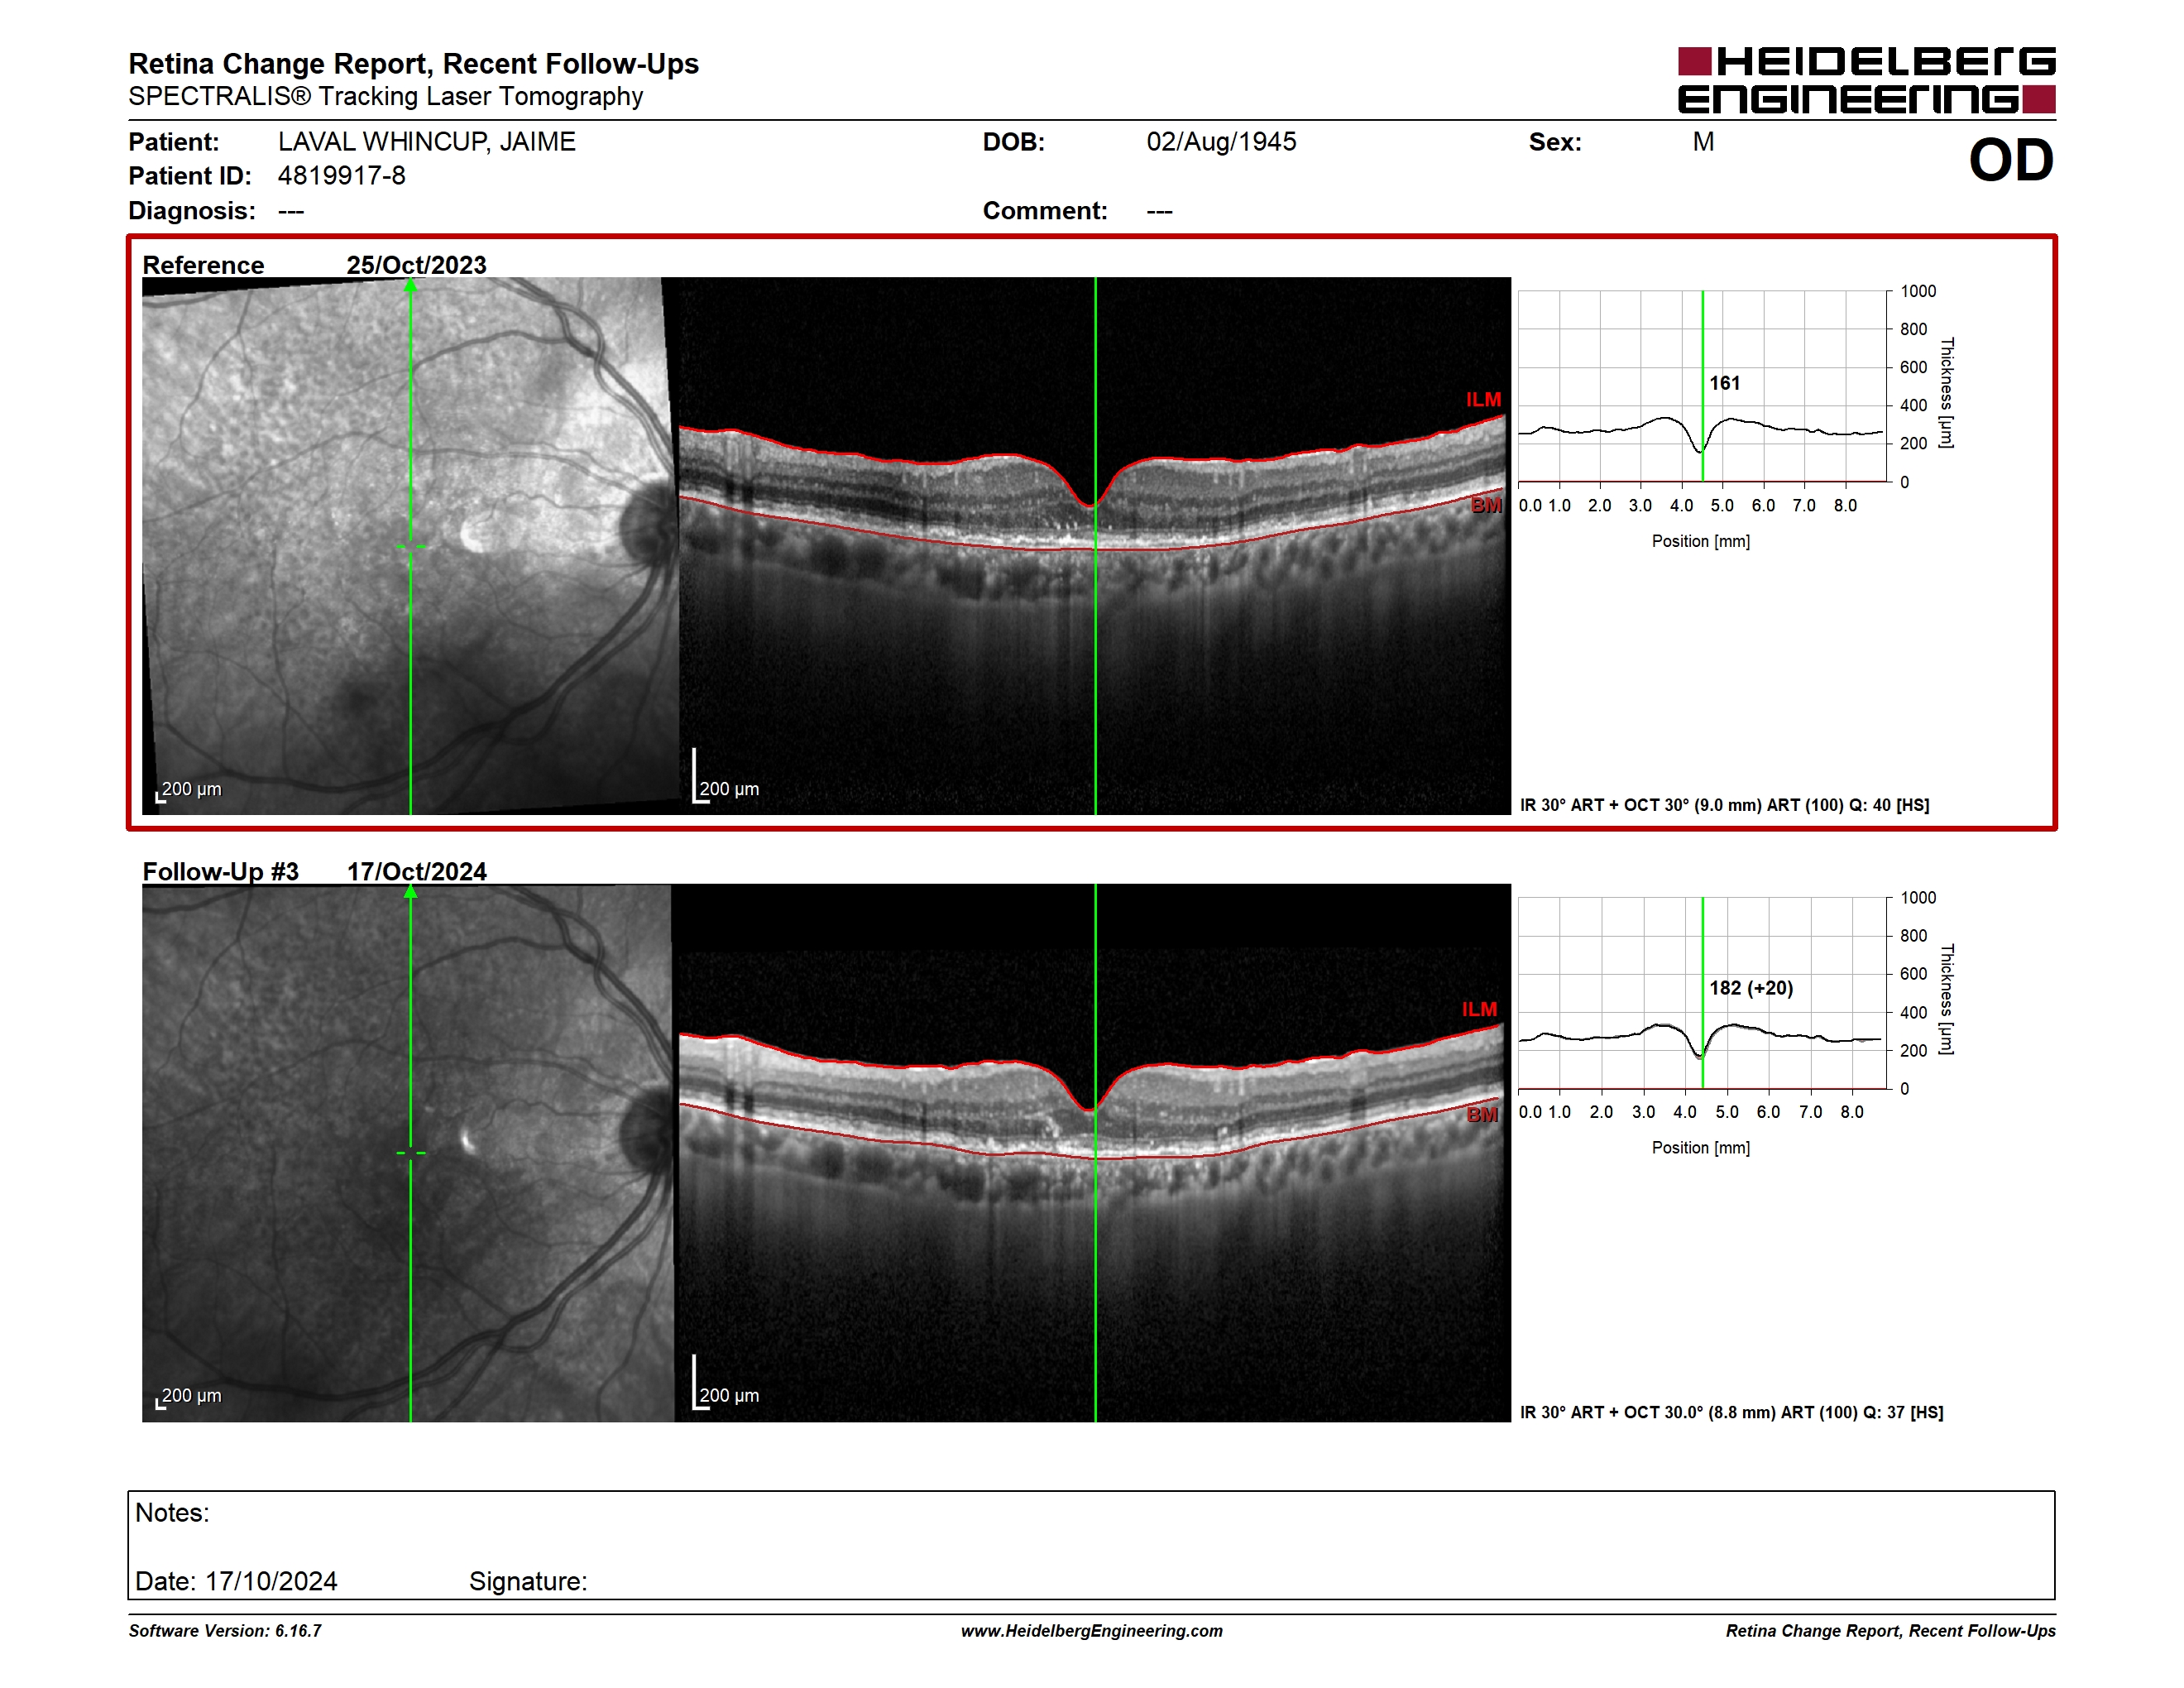Click the OD eye label
The image size is (2184, 1688).
coord(2011,160)
